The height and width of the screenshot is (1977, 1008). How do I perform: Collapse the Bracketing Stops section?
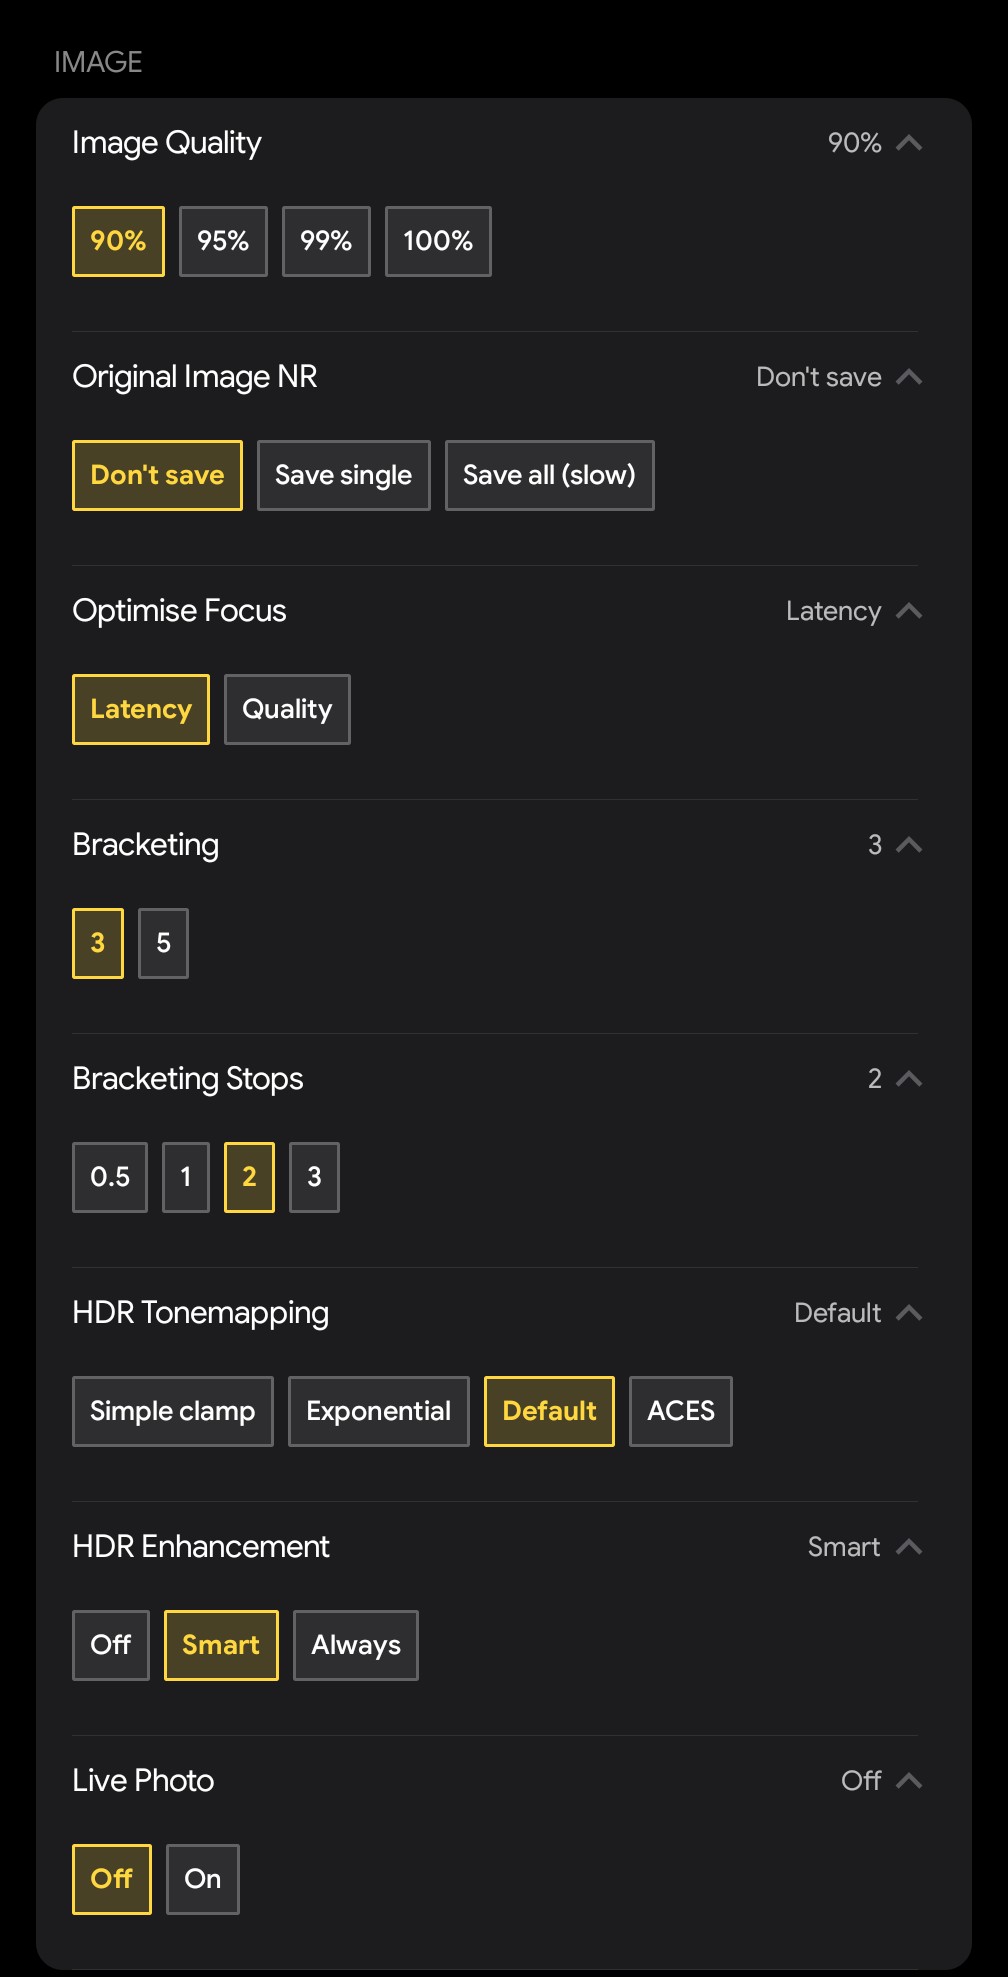point(908,1079)
